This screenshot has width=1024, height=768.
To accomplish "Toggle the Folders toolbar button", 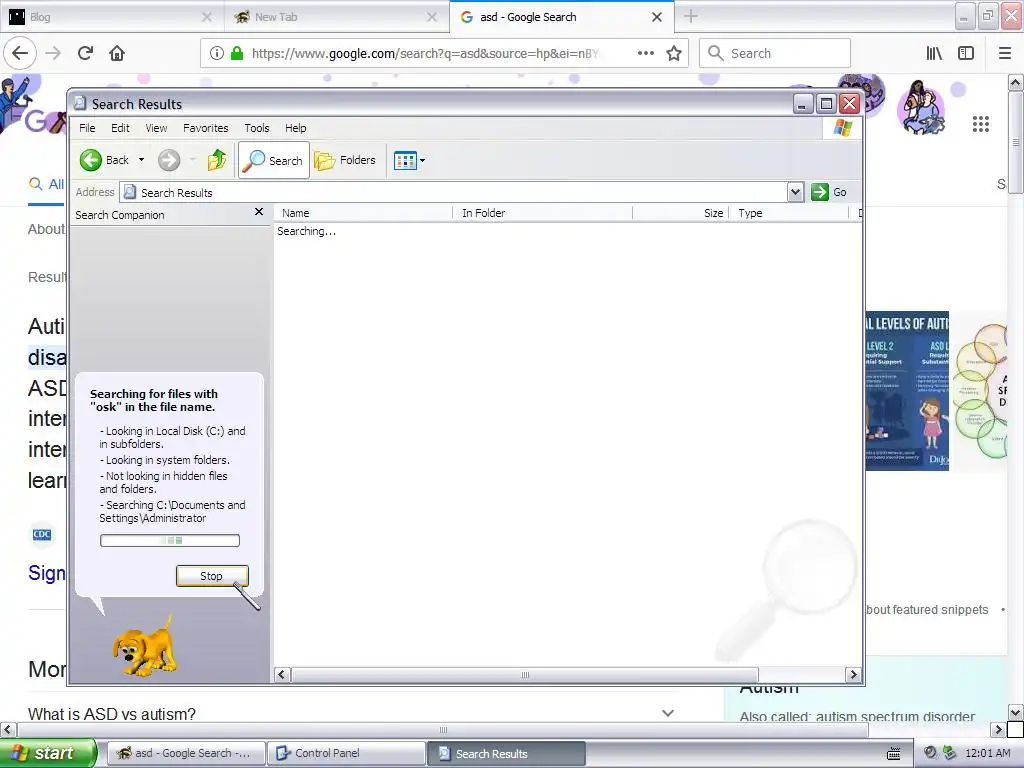I will pyautogui.click(x=345, y=160).
